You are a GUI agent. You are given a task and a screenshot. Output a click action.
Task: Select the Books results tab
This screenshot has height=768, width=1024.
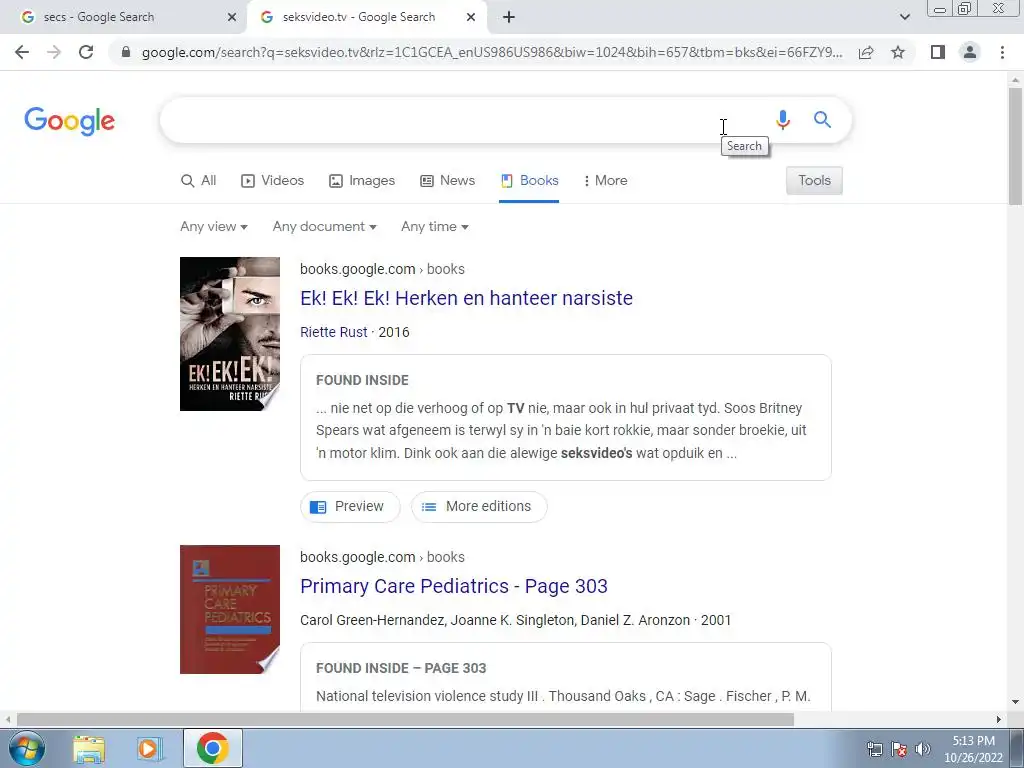click(529, 181)
